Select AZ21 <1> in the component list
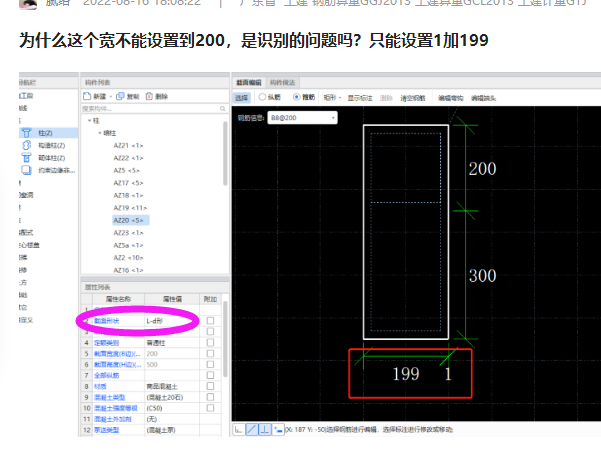601x469 pixels. (128, 146)
